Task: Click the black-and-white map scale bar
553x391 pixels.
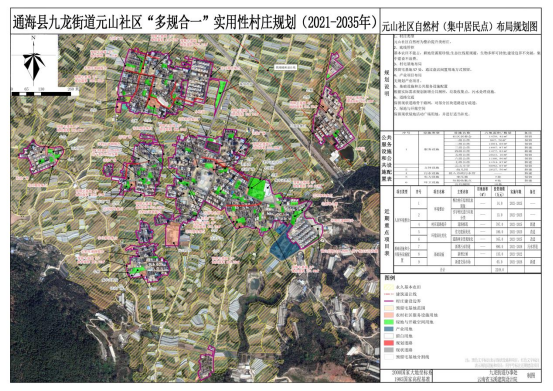Action: pyautogui.click(x=42, y=94)
